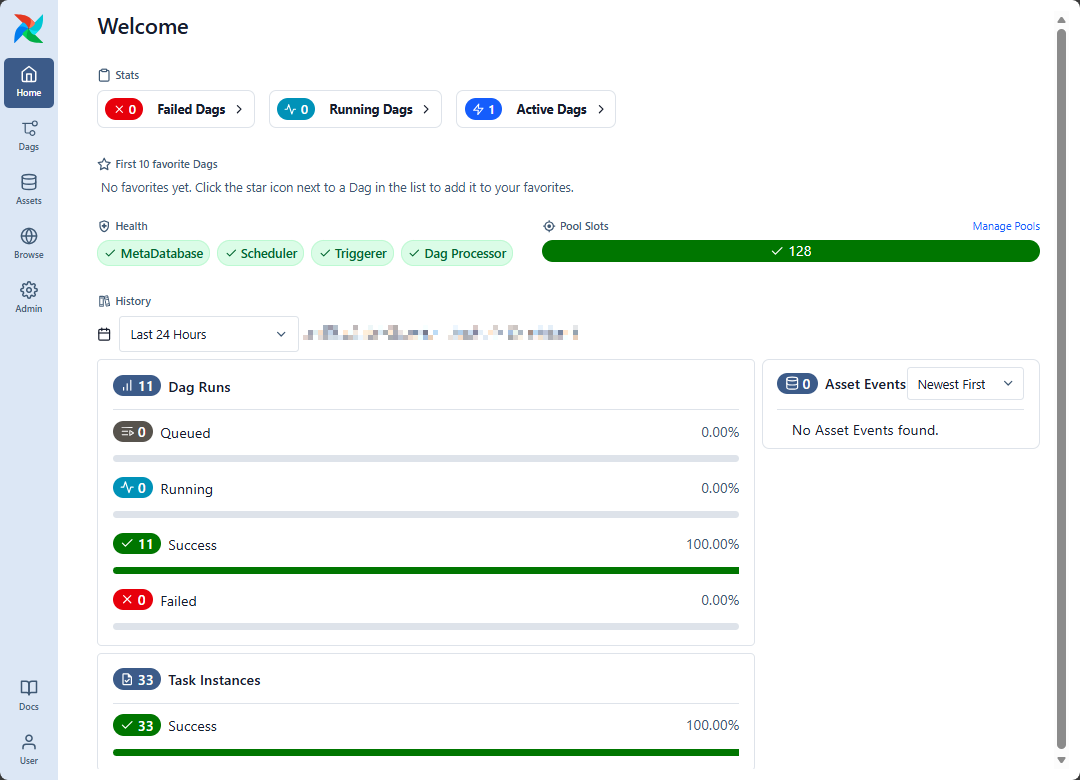Open the Newest First sort dropdown
This screenshot has height=780, width=1080.
[x=964, y=384]
